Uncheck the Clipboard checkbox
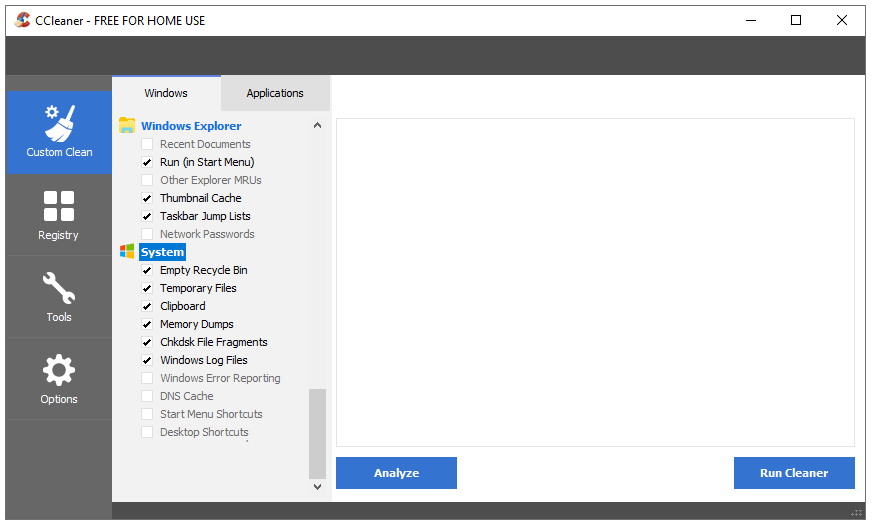 147,306
